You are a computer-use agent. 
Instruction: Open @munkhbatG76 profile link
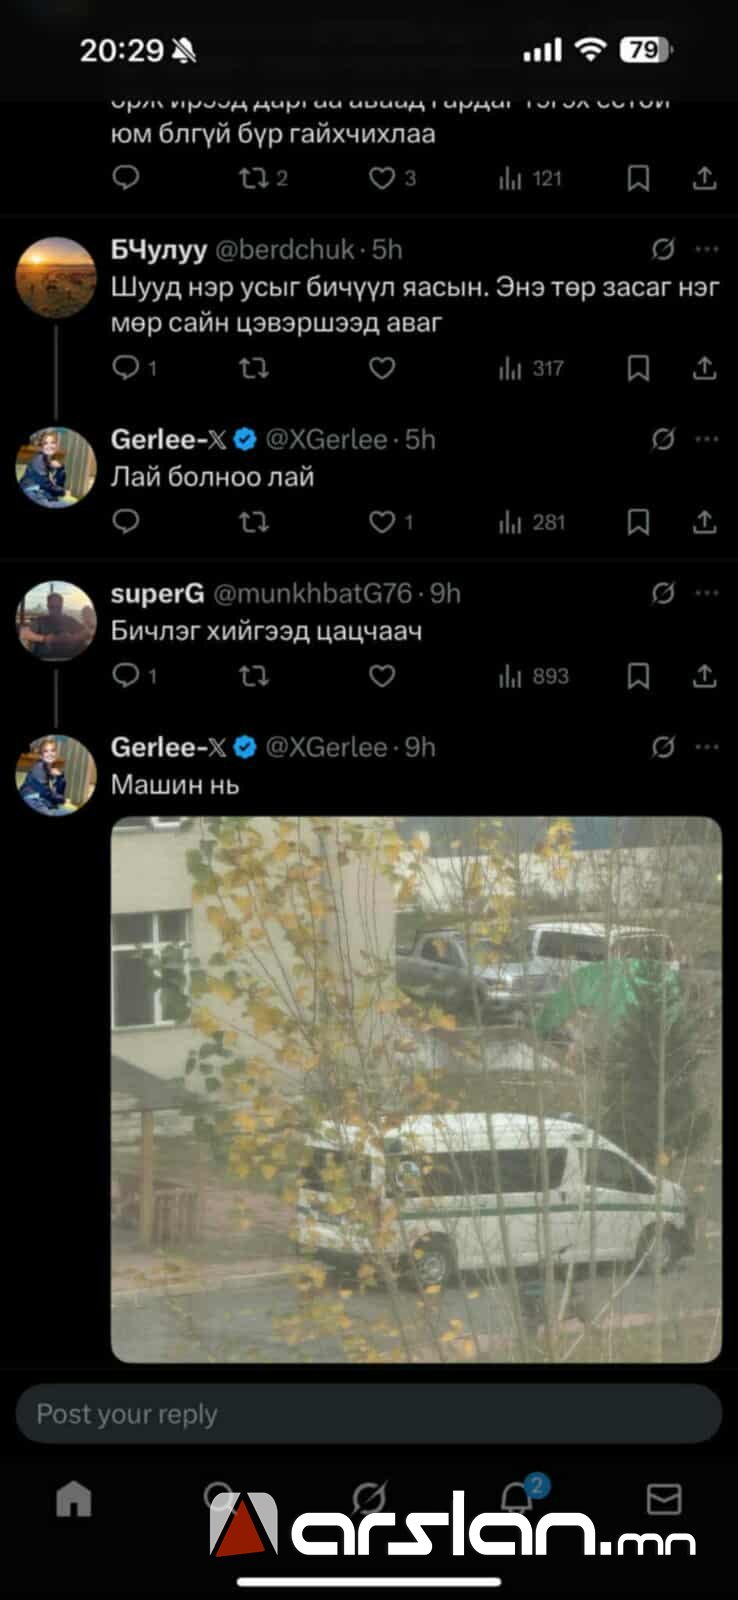[x=312, y=594]
